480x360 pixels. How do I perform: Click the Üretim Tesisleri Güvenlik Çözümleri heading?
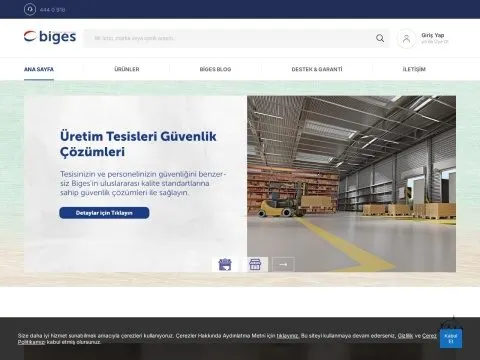pos(138,144)
